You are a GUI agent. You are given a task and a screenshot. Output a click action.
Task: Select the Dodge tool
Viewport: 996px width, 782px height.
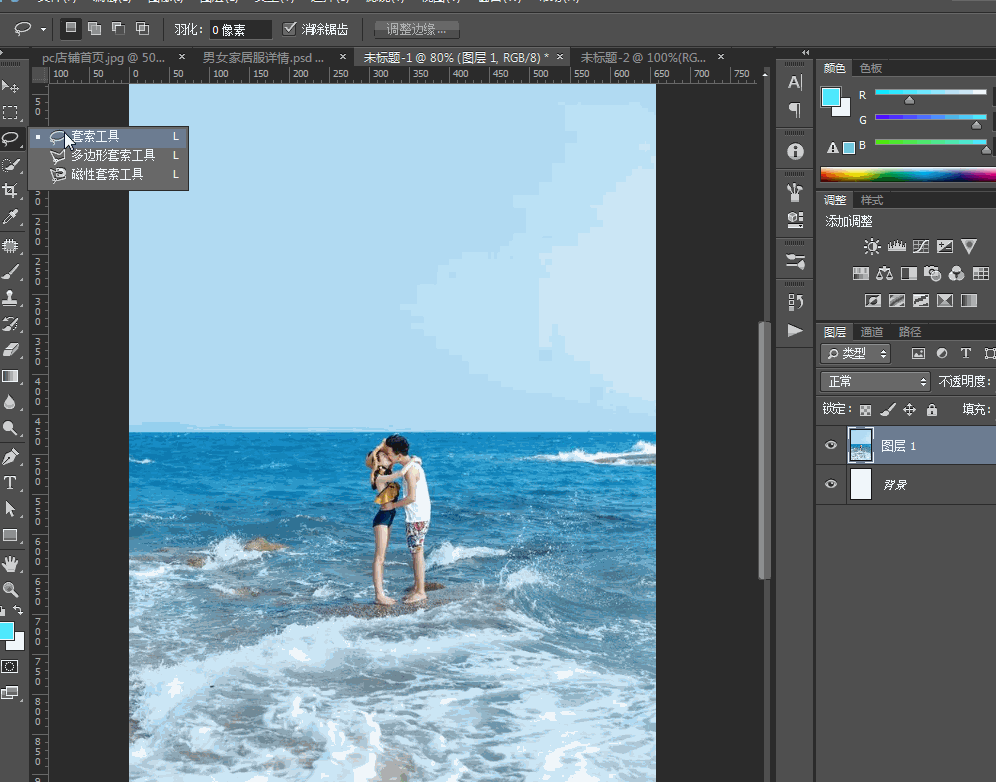10,428
